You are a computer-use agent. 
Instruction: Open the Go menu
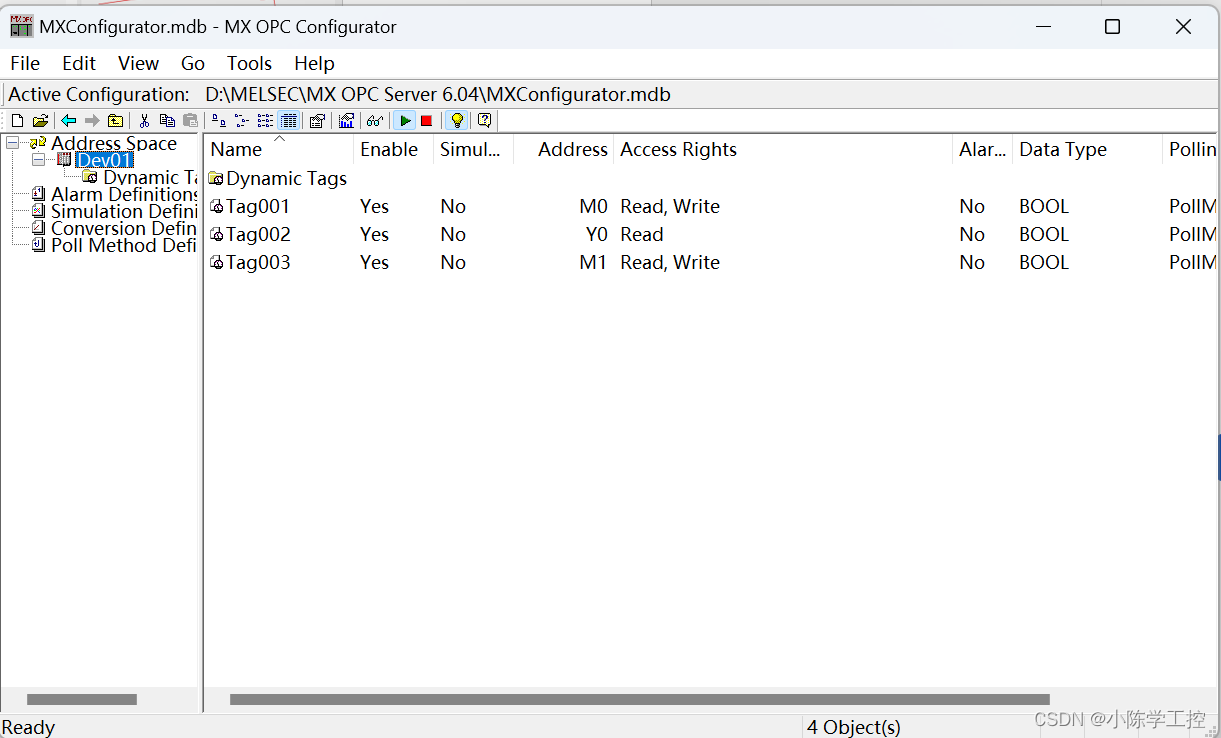(193, 63)
